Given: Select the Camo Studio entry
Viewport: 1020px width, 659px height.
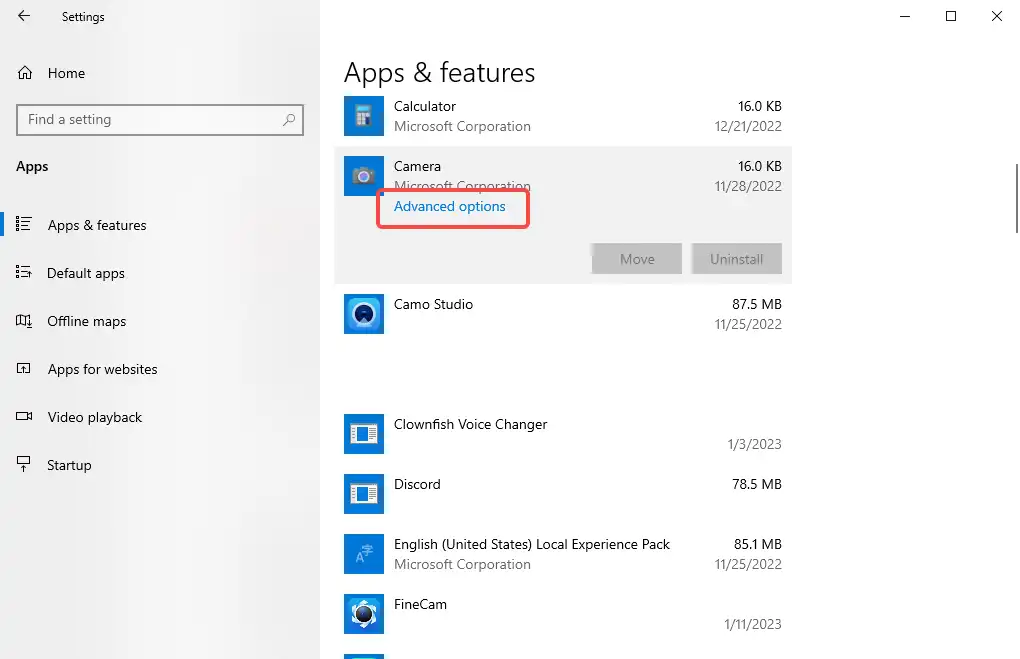Looking at the screenshot, I should pyautogui.click(x=433, y=304).
